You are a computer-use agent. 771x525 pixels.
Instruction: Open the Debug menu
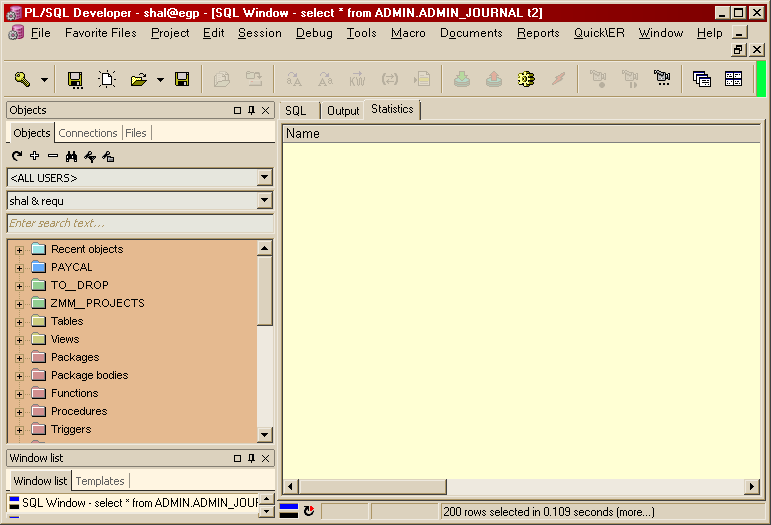point(314,33)
